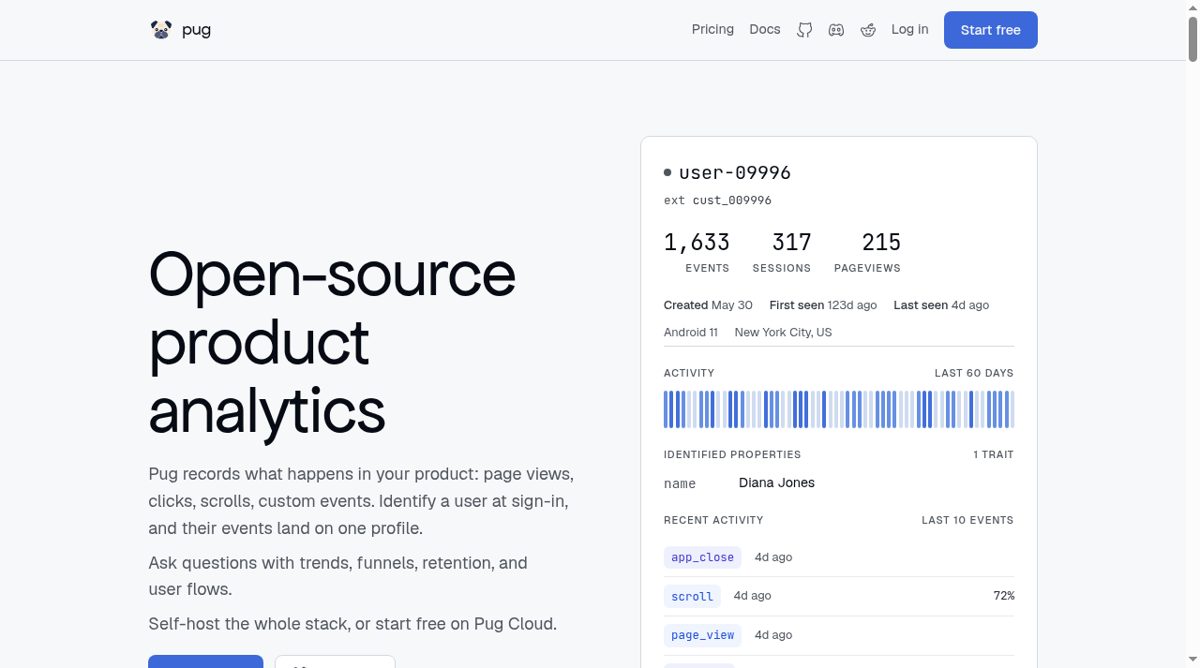This screenshot has height=668, width=1200.
Task: Click the First seen 123d ago text
Action: [823, 305]
